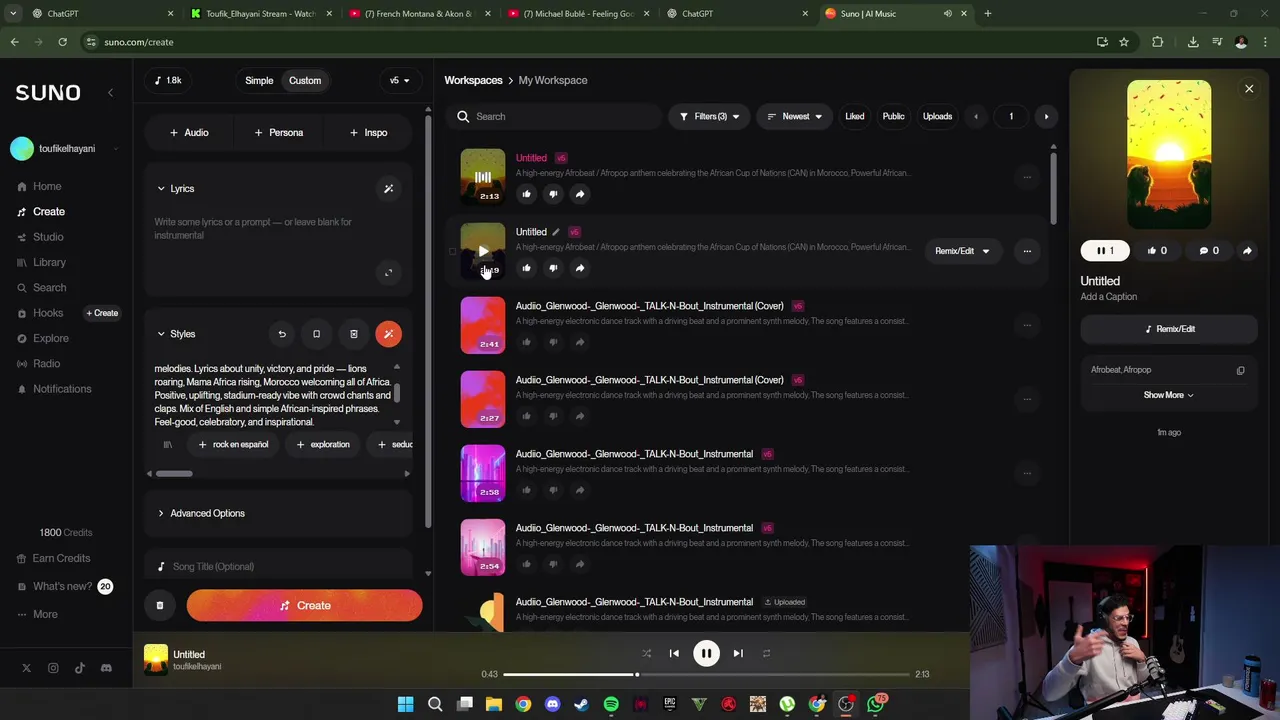Open the Filters (3) dropdown
Image resolution: width=1280 pixels, height=720 pixels.
[x=709, y=116]
